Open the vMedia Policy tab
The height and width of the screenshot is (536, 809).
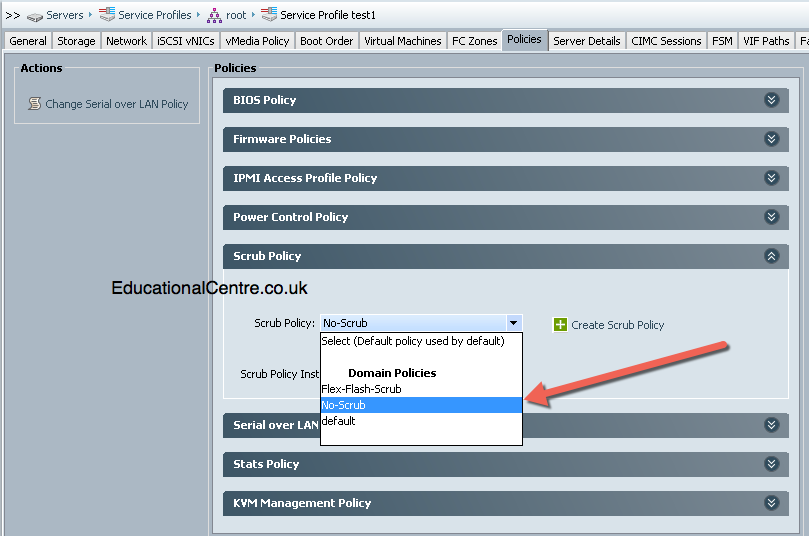[257, 41]
